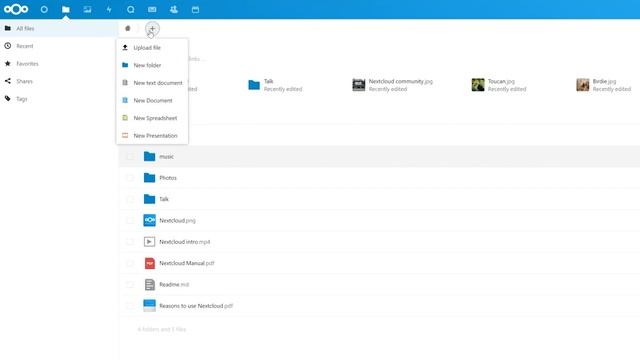Viewport: 640px width, 360px height.
Task: Open recent Toucan.jpg file
Action: [499, 85]
